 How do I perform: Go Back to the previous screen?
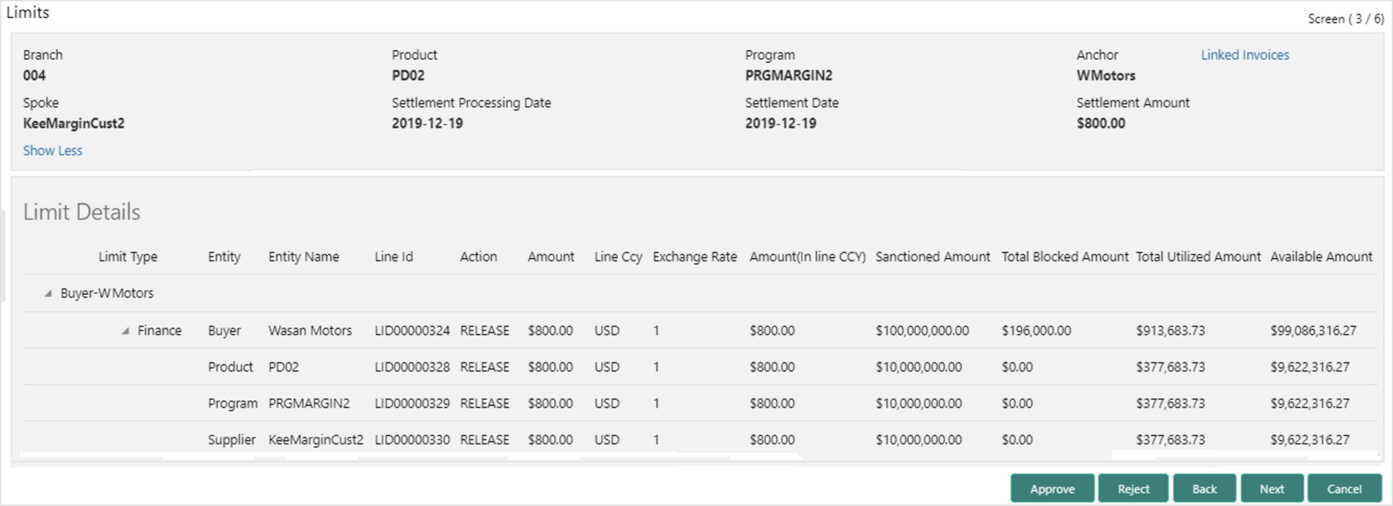[1204, 488]
